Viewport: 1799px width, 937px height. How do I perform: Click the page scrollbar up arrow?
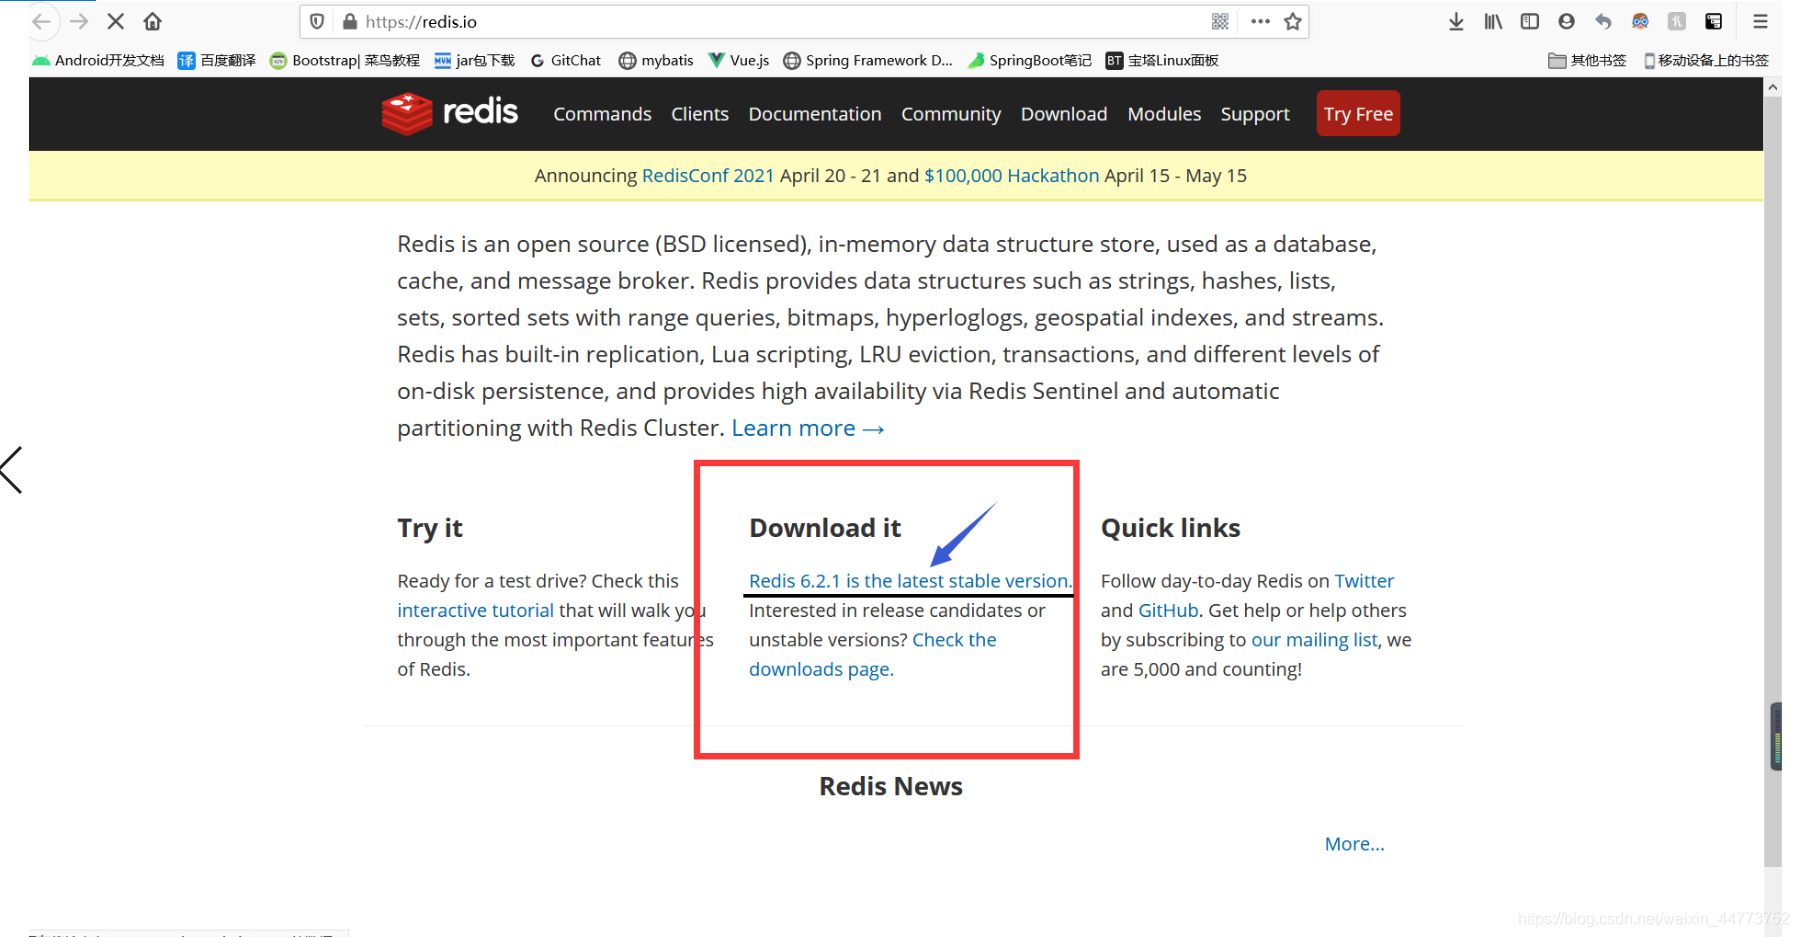(1773, 87)
